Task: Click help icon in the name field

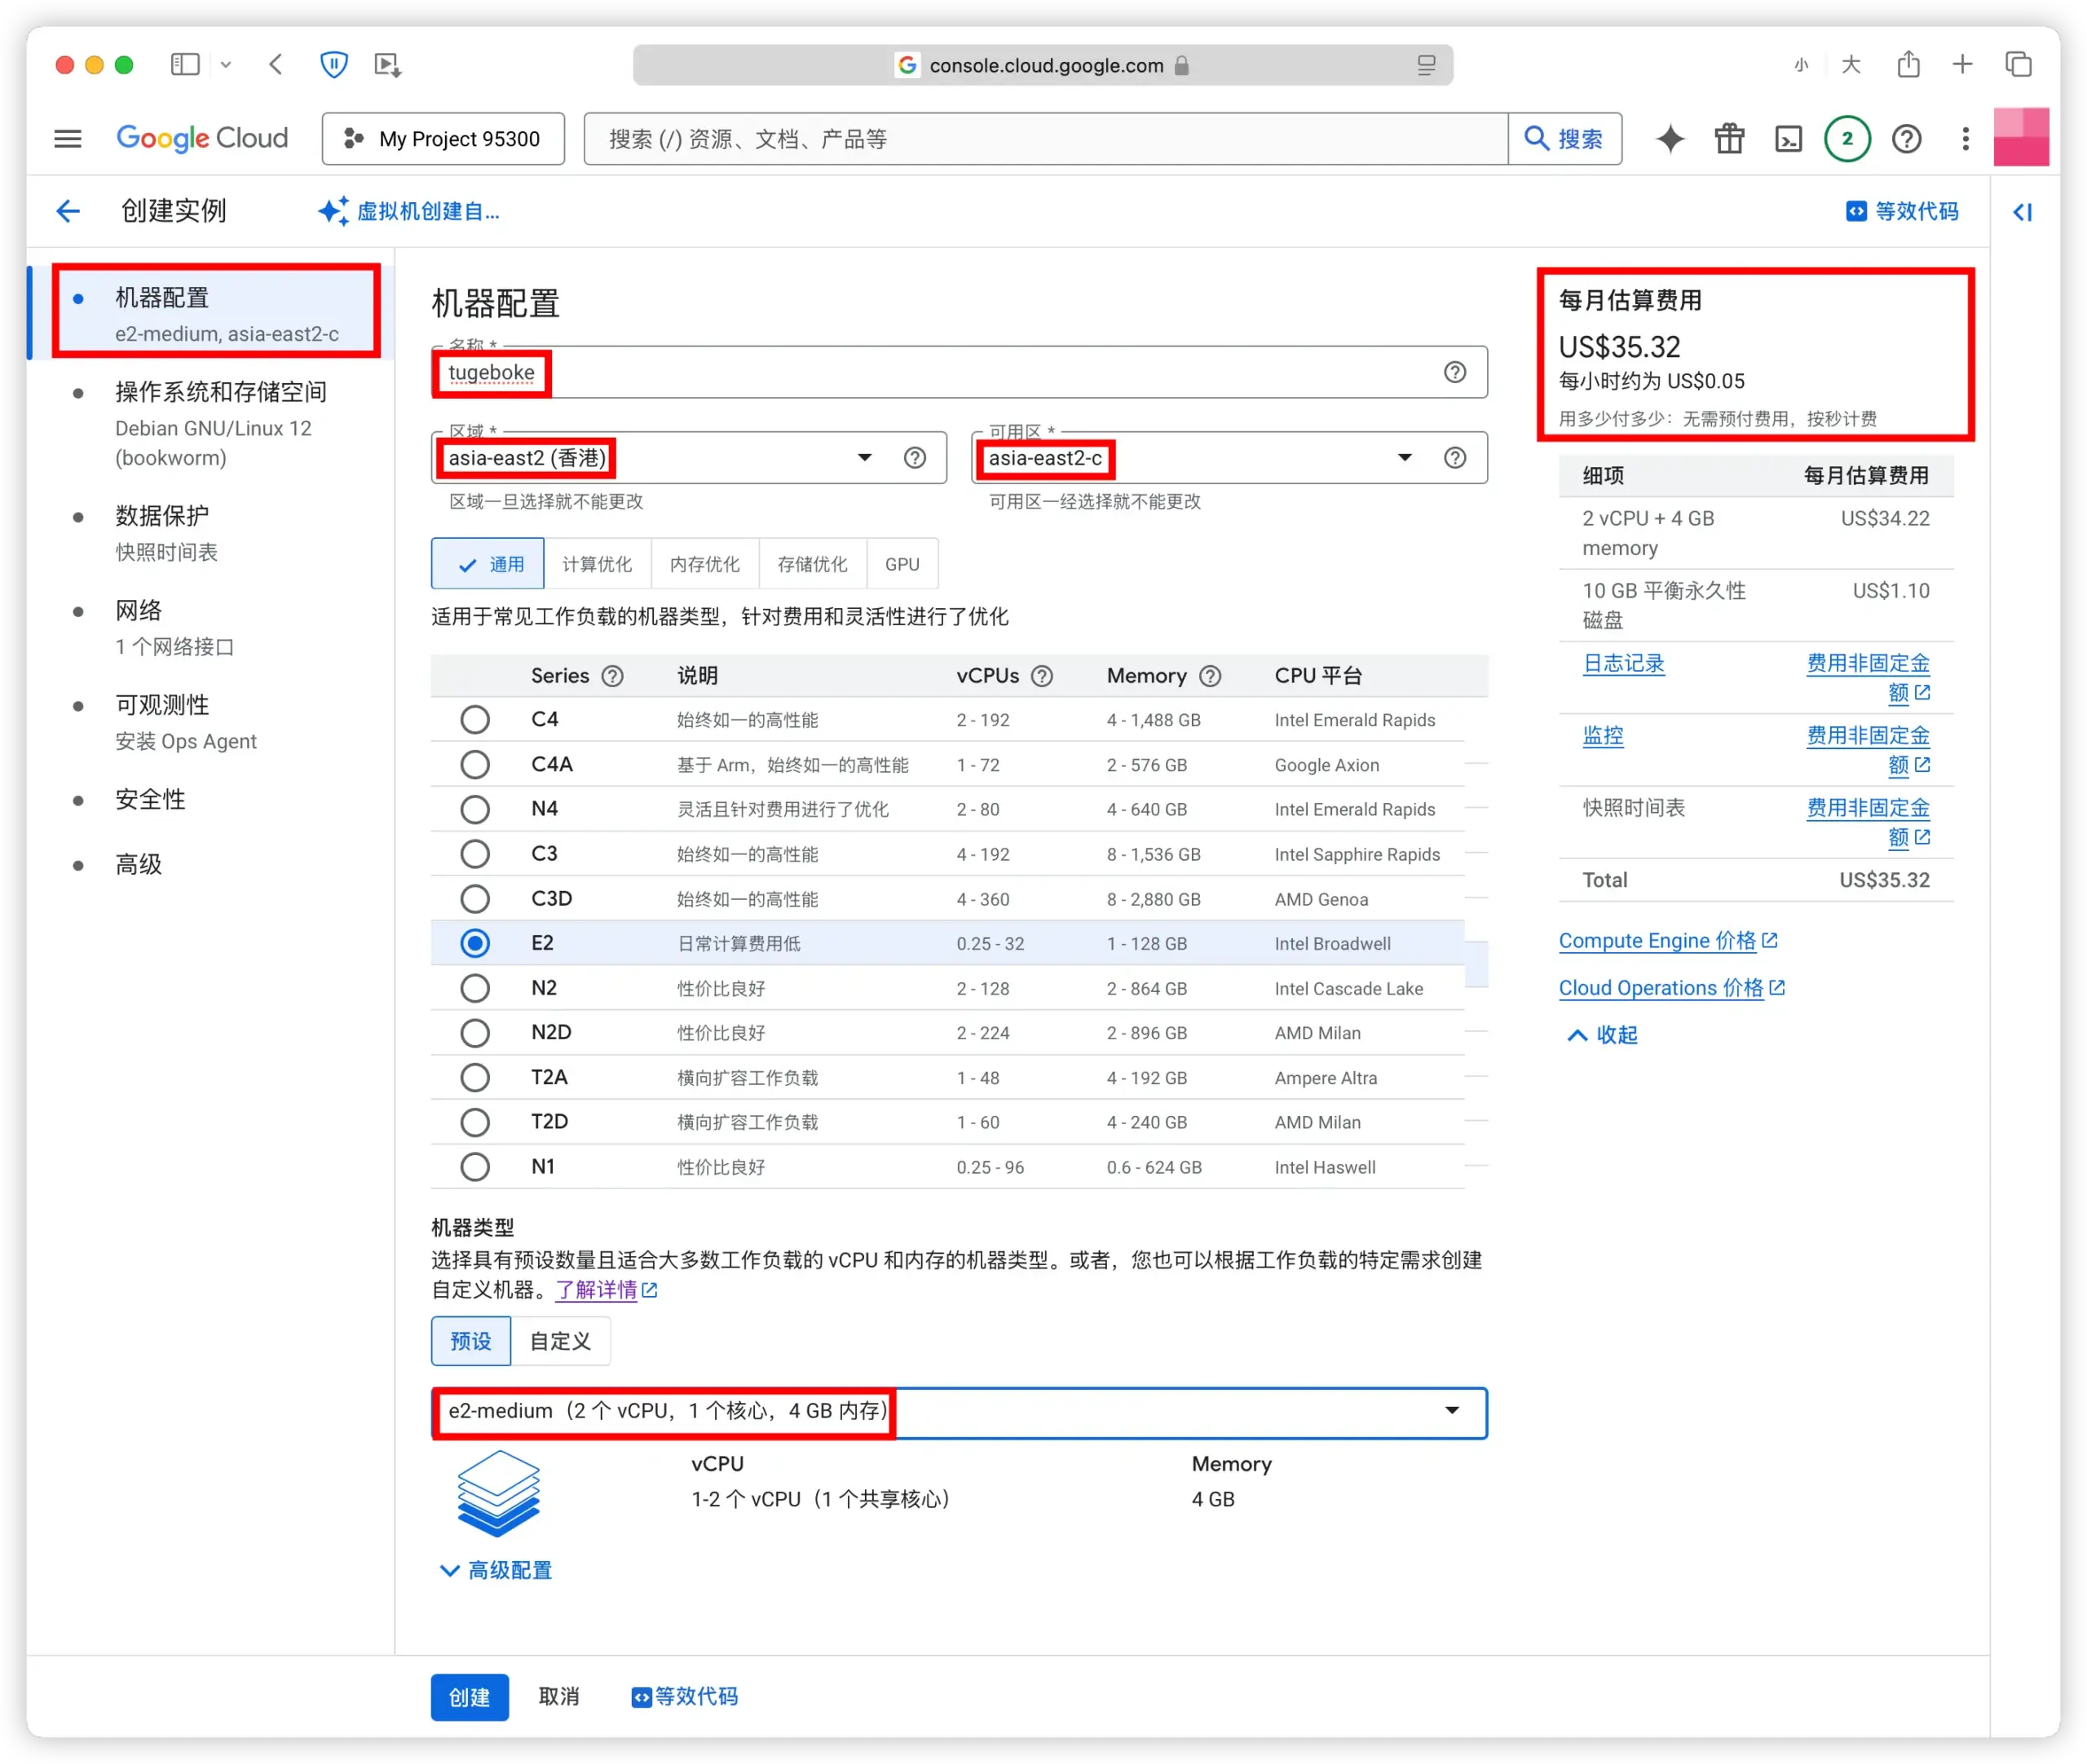Action: click(1454, 372)
